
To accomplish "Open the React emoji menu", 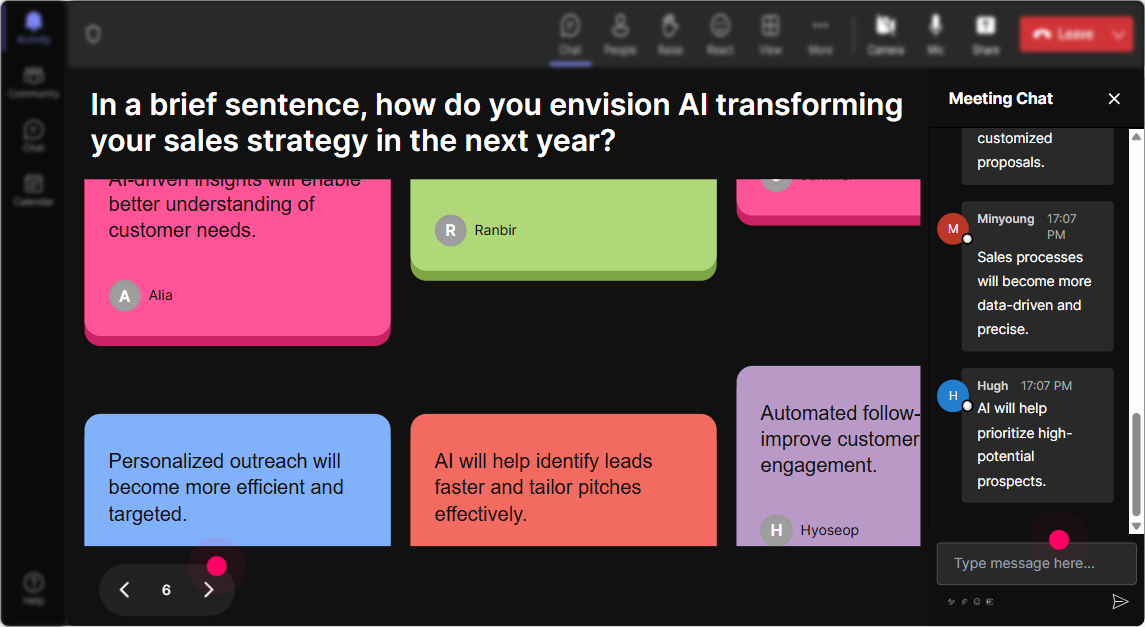I will [x=720, y=34].
